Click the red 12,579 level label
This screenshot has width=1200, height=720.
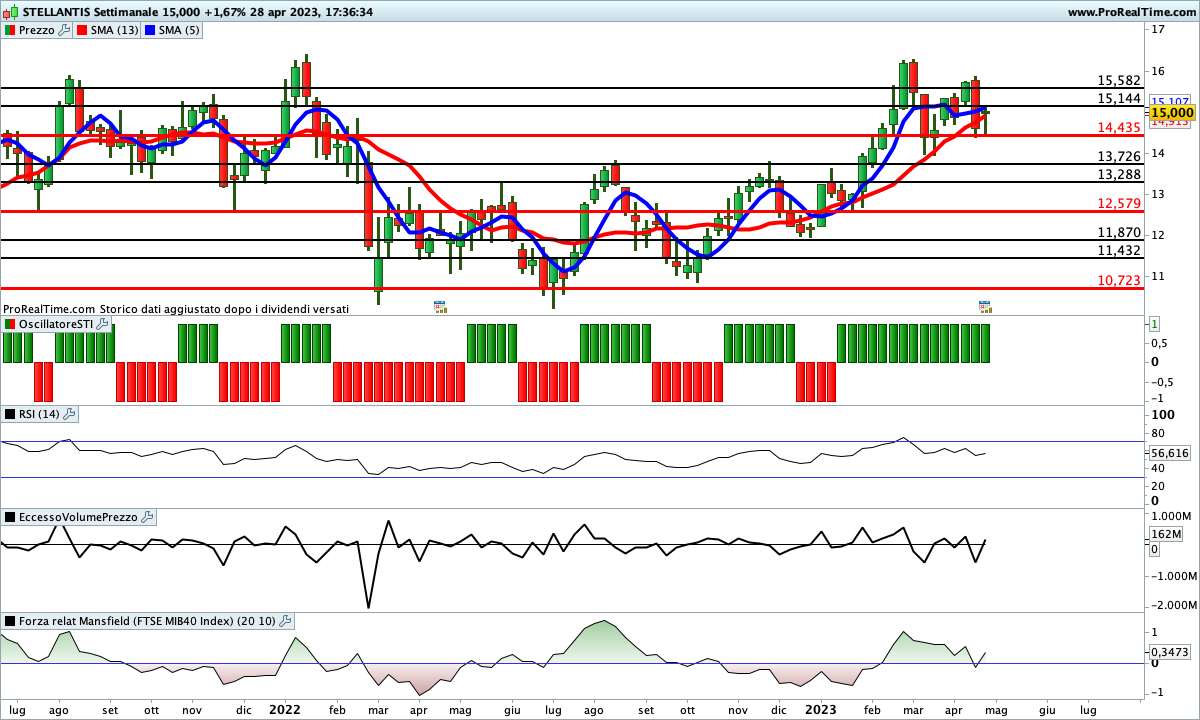(1119, 203)
